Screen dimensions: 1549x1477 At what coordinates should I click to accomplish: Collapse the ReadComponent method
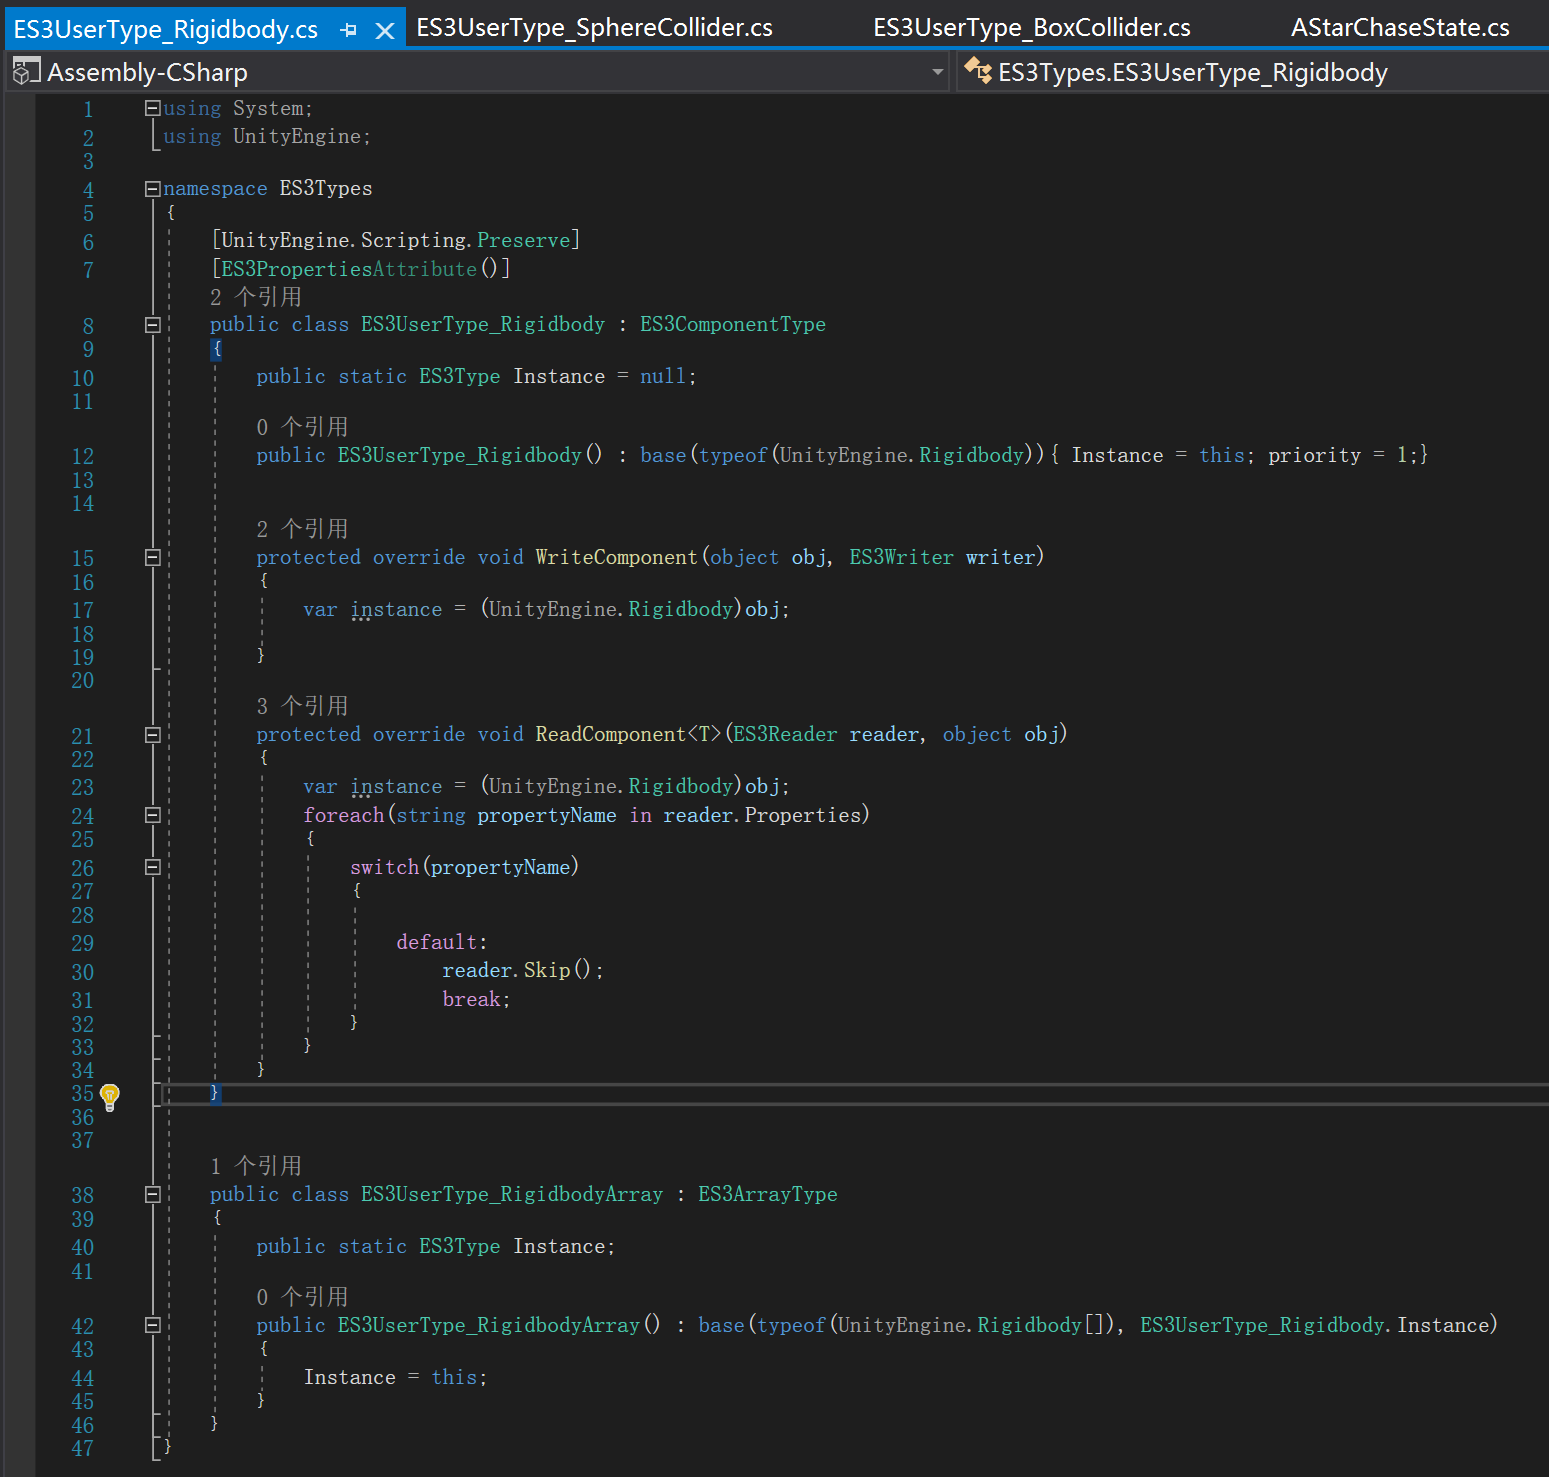pyautogui.click(x=153, y=734)
